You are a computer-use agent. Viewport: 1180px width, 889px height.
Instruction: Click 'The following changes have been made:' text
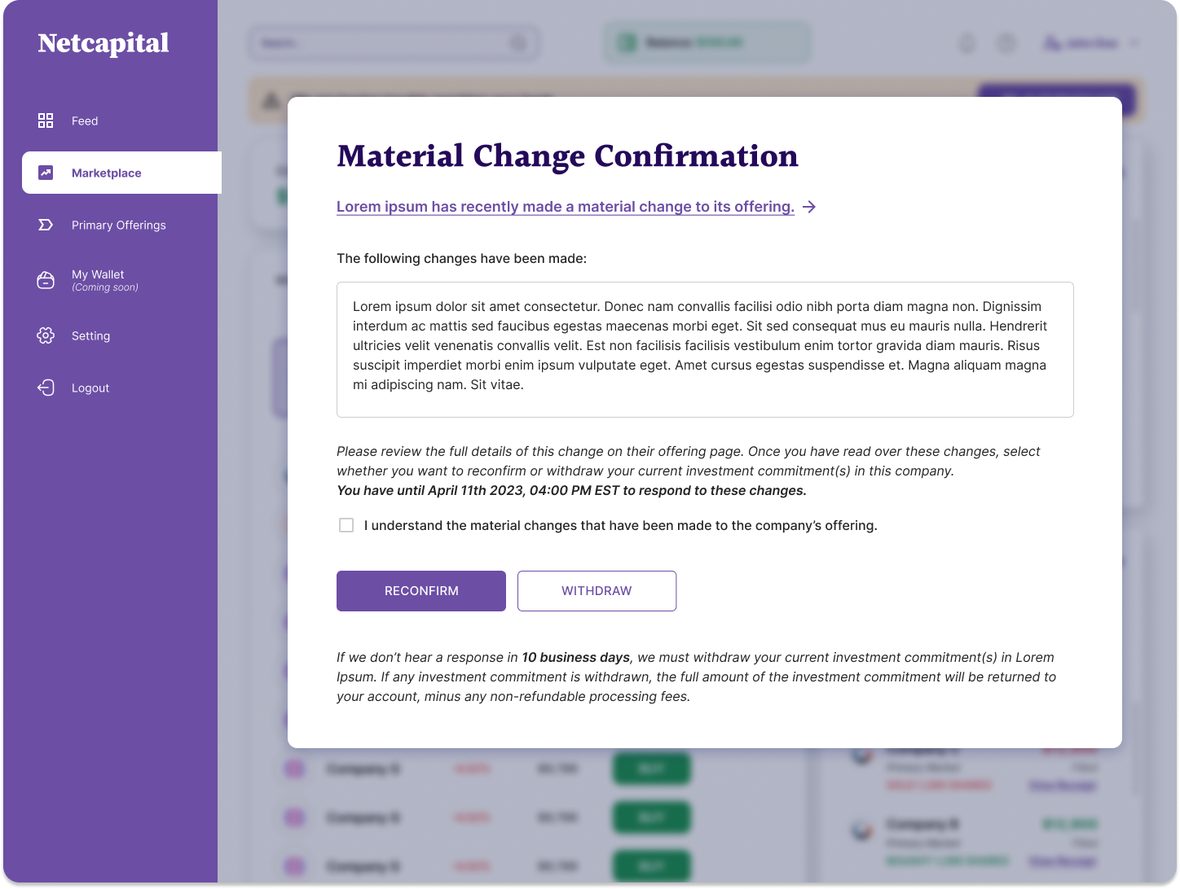pyautogui.click(x=461, y=258)
